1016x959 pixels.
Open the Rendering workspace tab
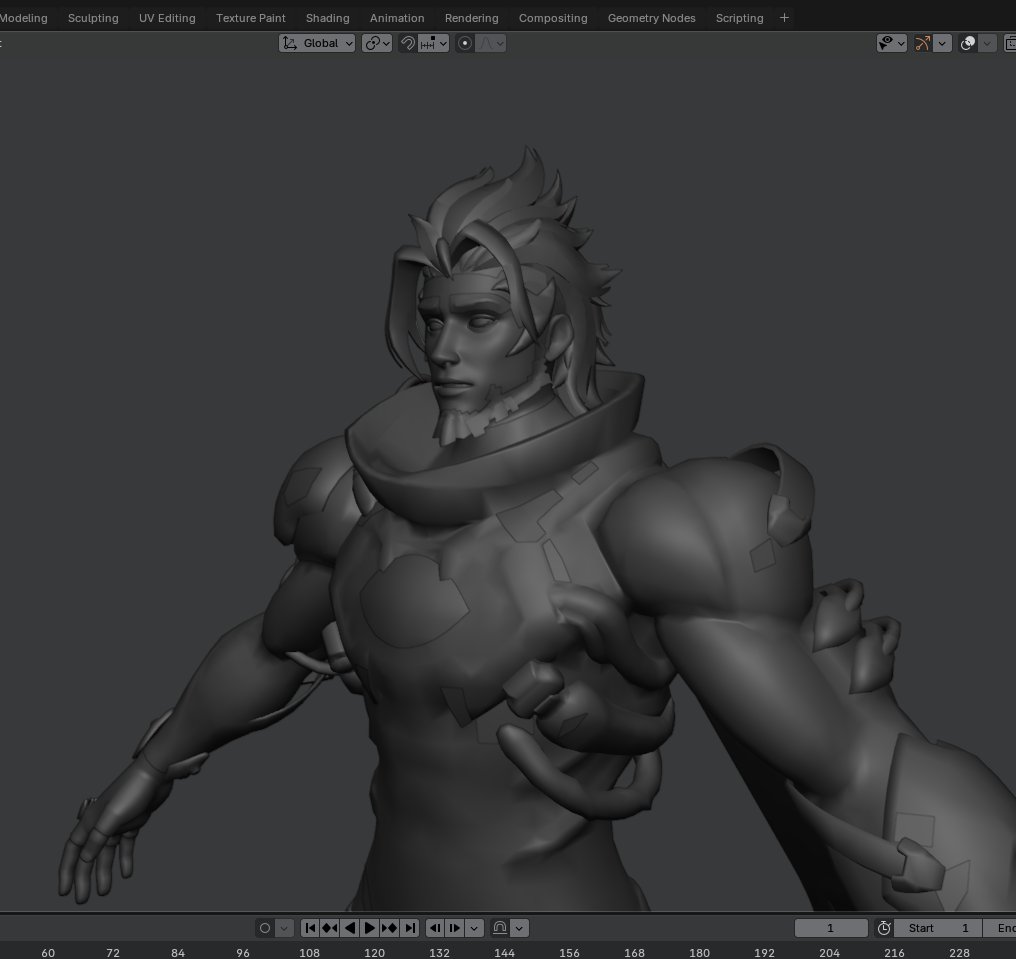(x=471, y=18)
